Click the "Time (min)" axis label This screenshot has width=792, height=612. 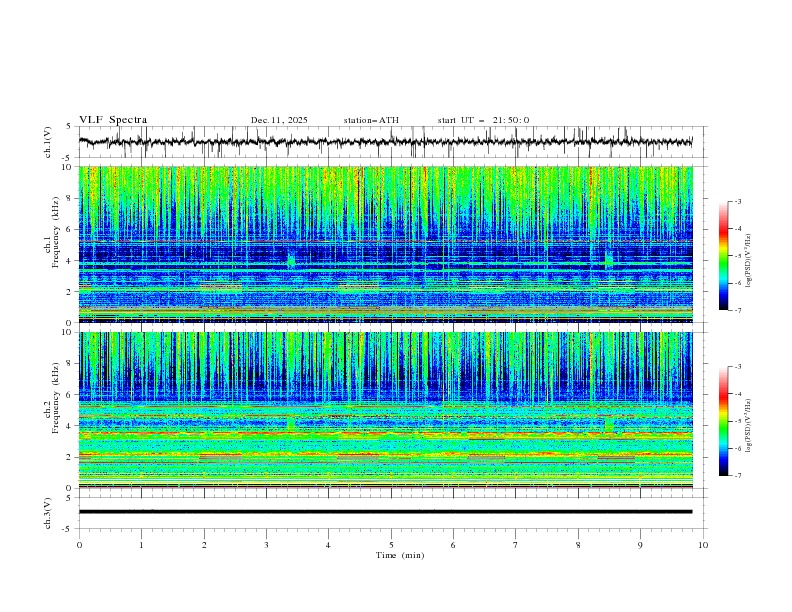(400, 555)
